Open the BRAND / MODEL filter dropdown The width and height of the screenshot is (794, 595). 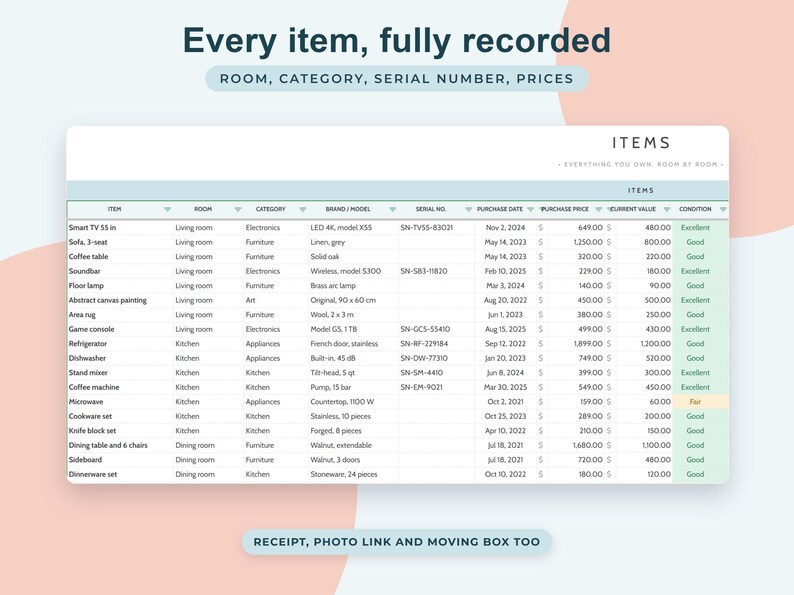(x=392, y=210)
